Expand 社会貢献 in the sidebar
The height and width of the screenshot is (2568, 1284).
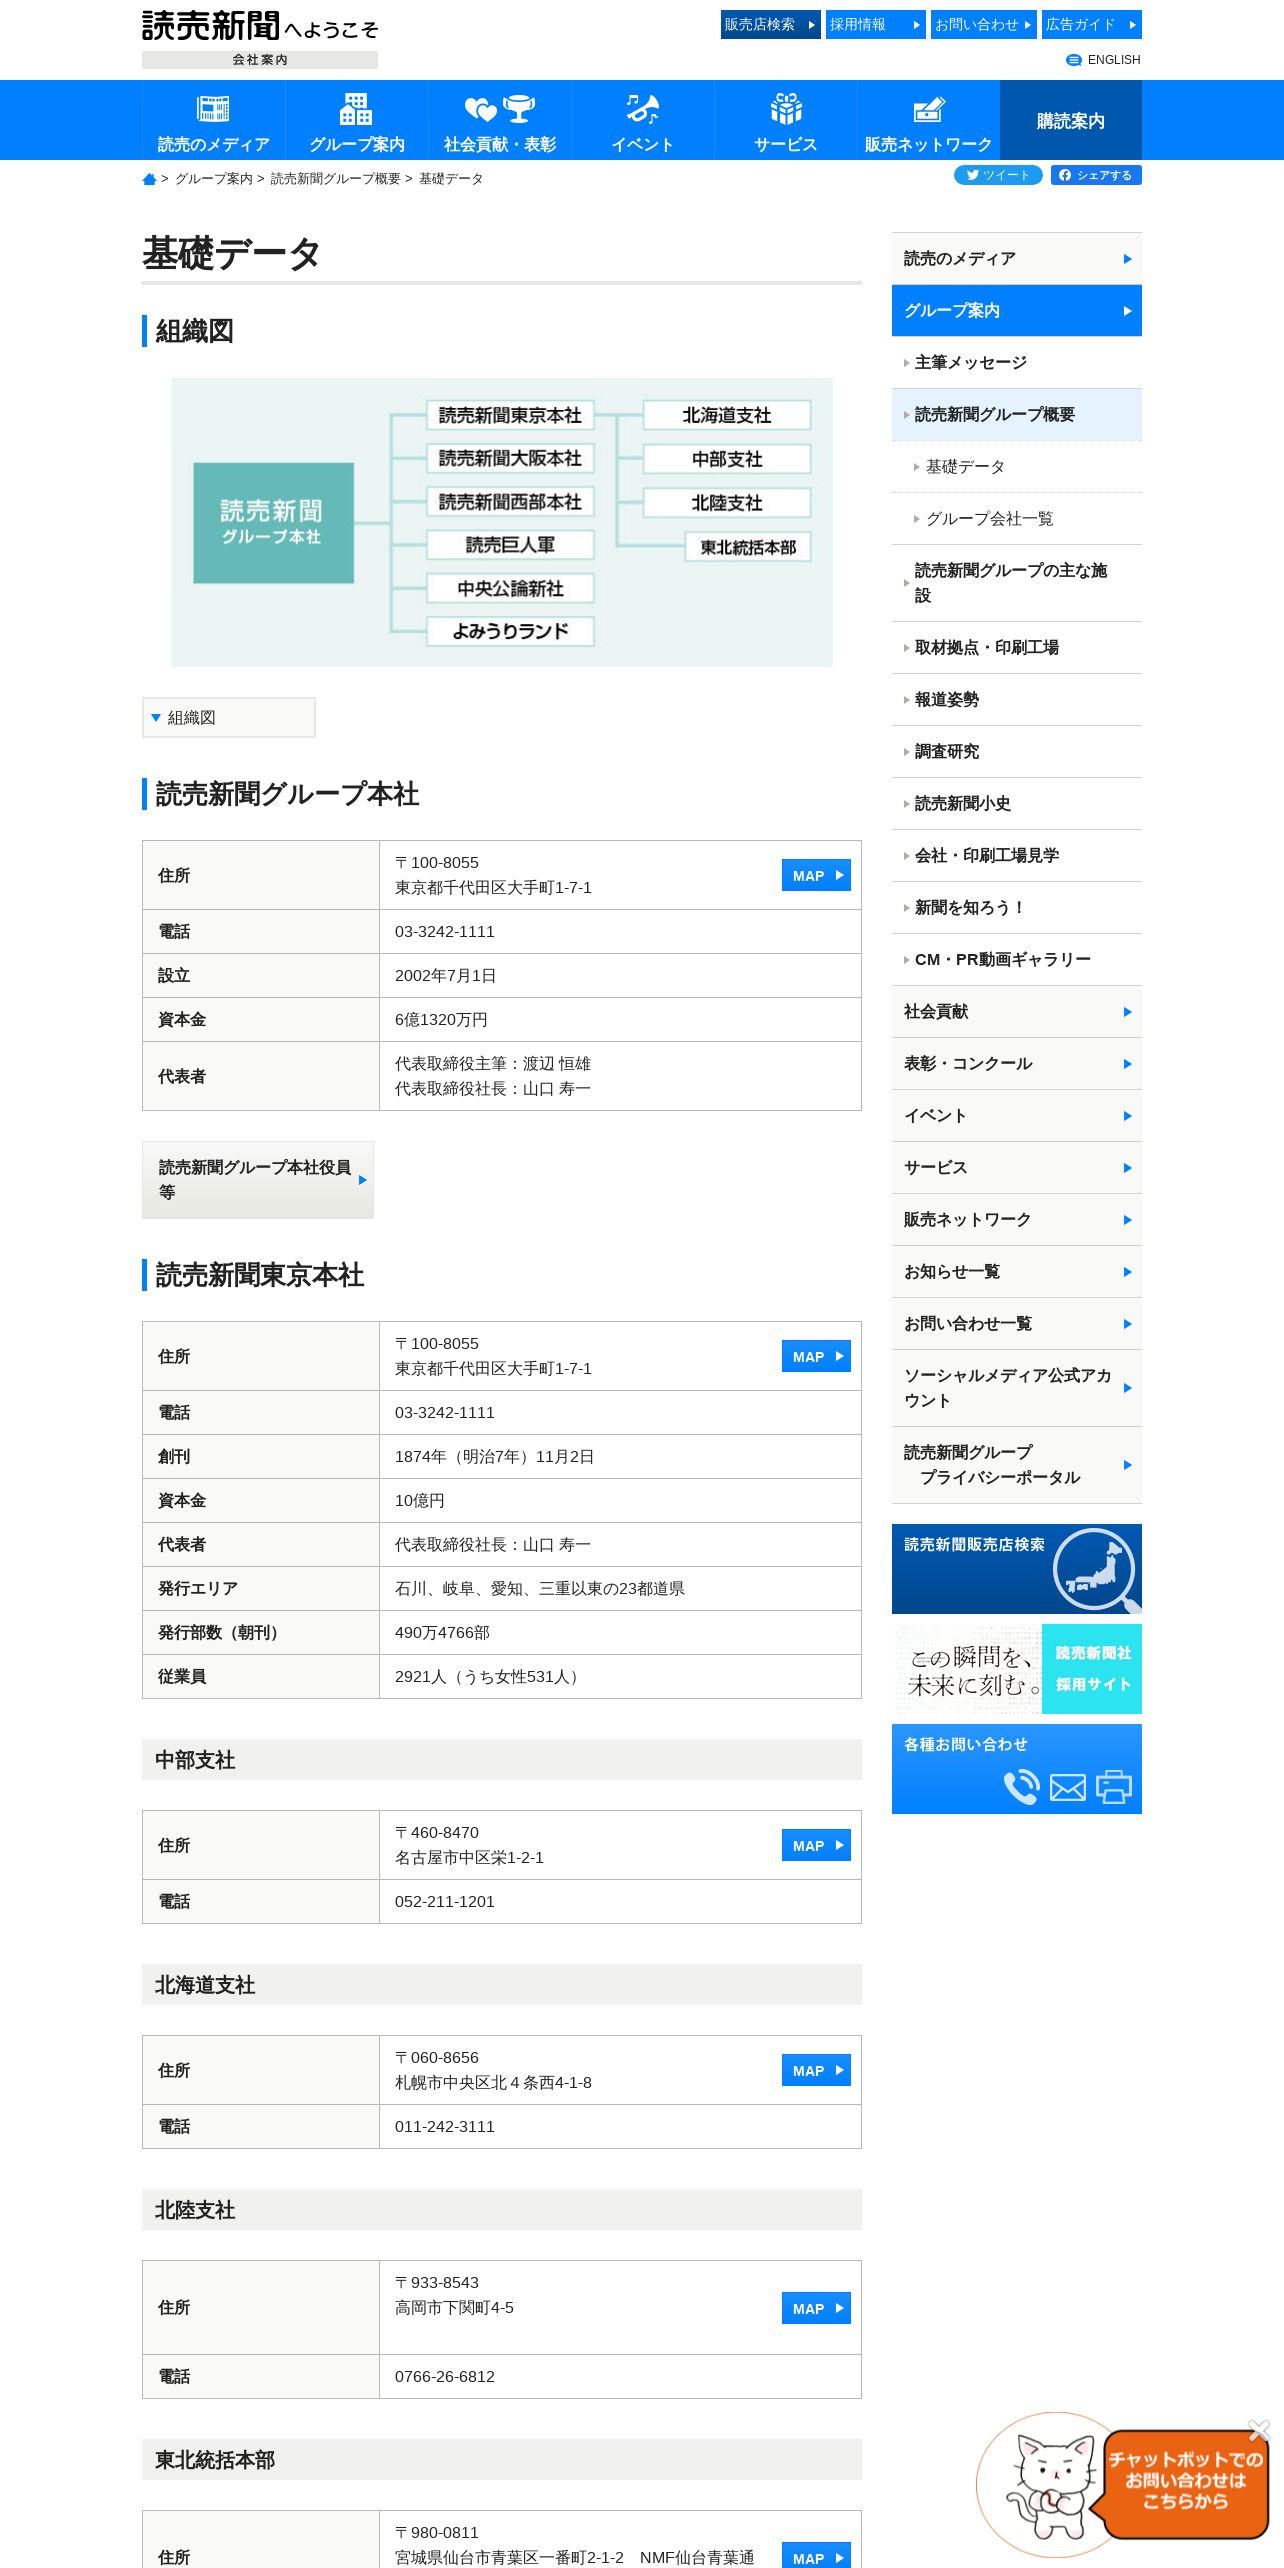point(1017,1011)
